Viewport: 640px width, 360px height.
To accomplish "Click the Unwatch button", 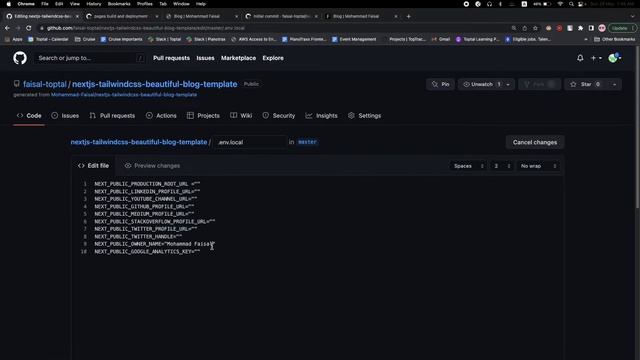I will coord(481,84).
